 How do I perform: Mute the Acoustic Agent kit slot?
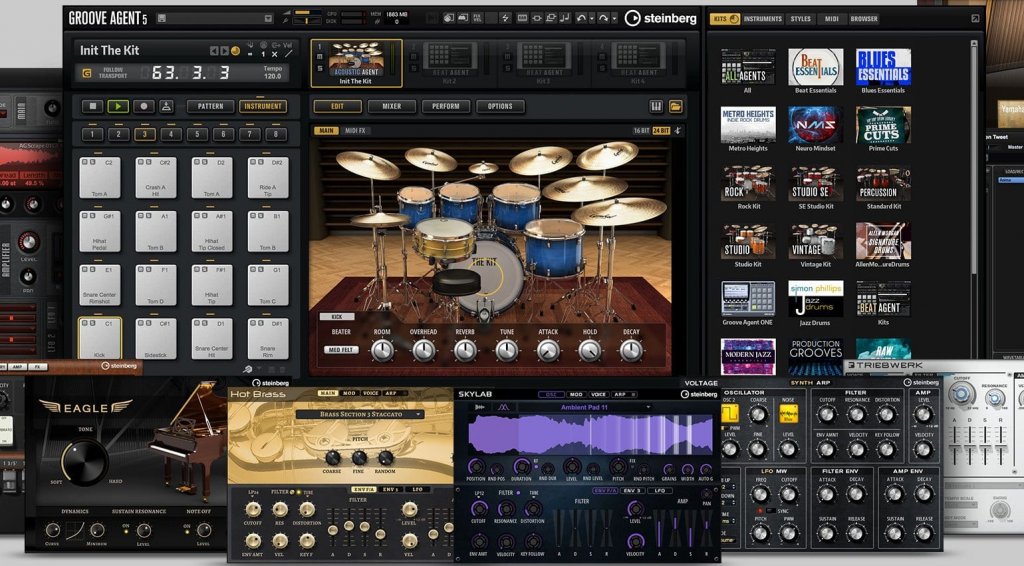319,57
